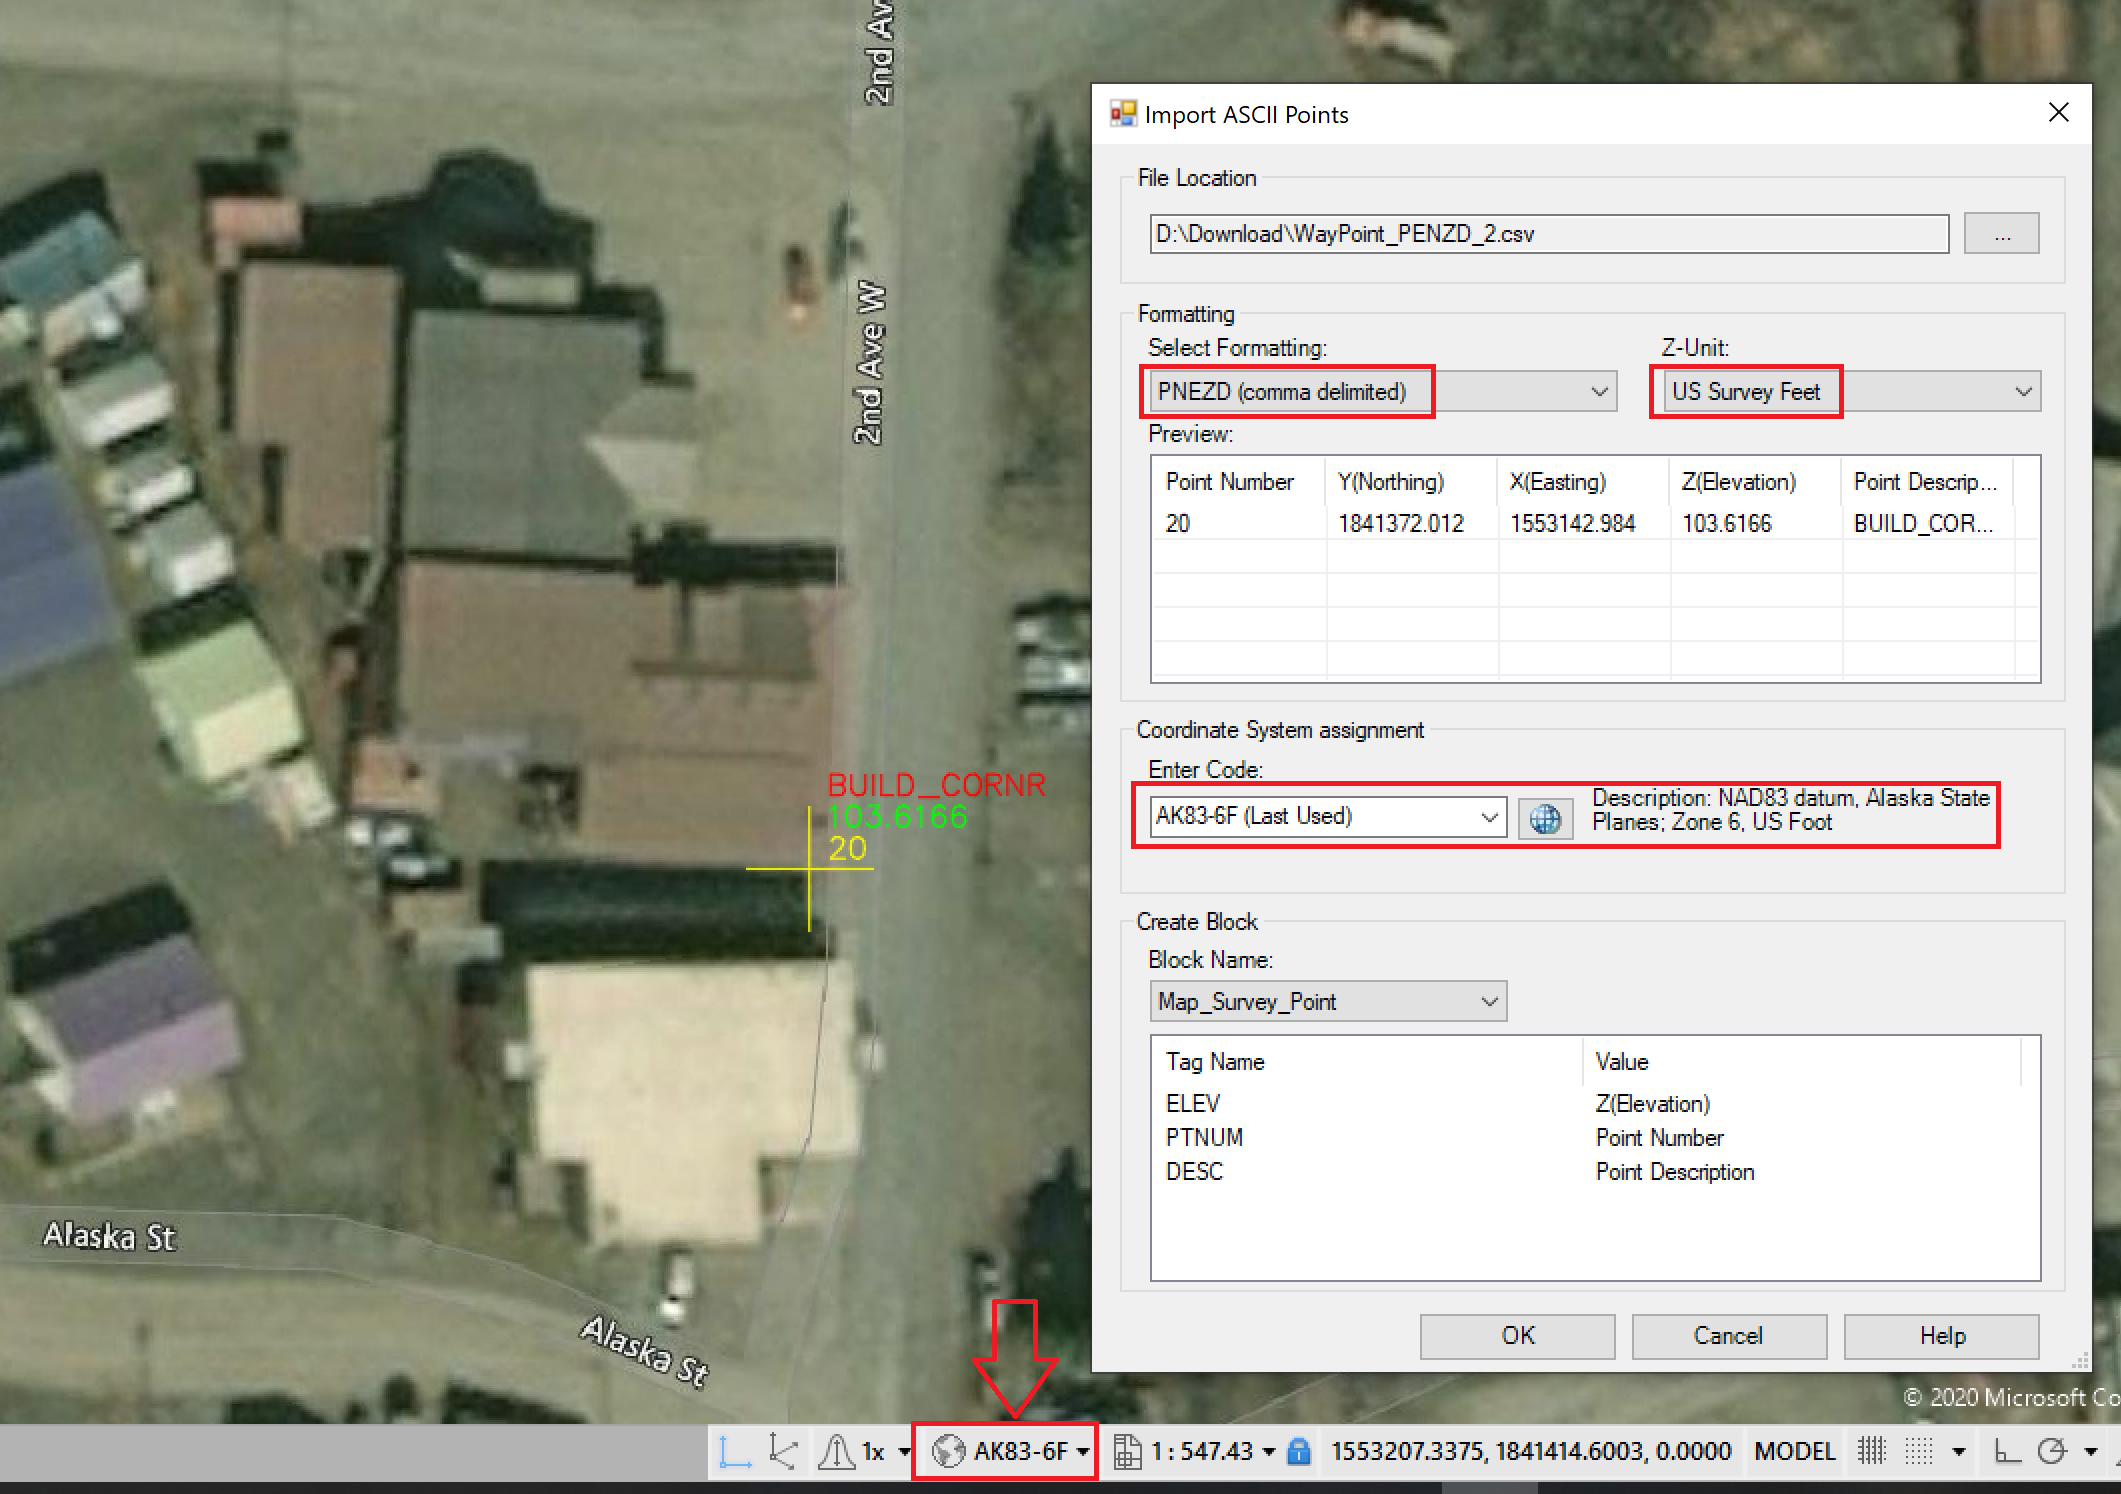Screen dimensions: 2121x1494
Task: Toggle the snap mode dotted grid icon
Action: point(1918,1451)
